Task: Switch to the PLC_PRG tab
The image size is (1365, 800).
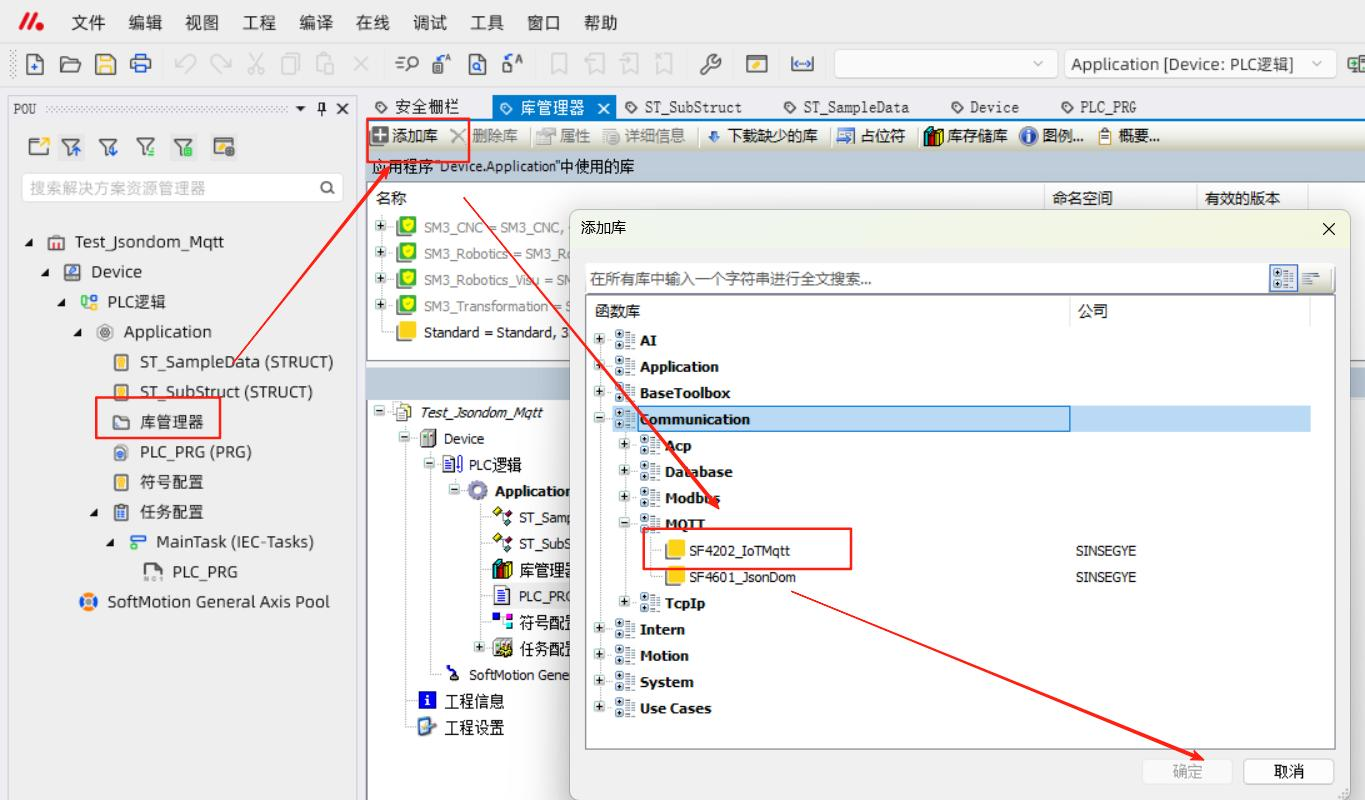Action: [x=1099, y=107]
